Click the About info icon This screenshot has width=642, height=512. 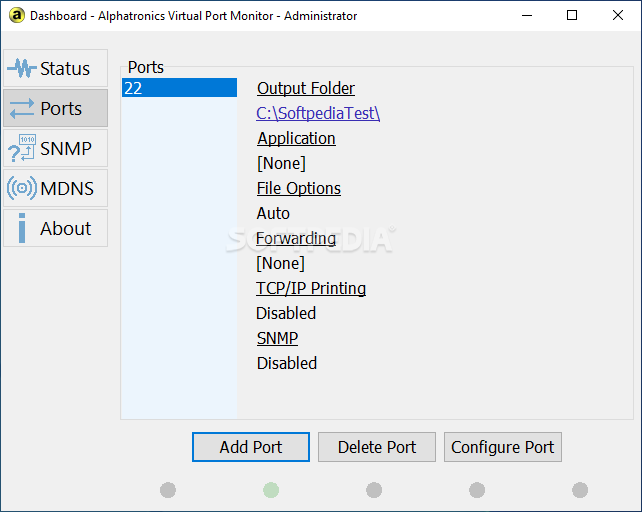pyautogui.click(x=22, y=228)
